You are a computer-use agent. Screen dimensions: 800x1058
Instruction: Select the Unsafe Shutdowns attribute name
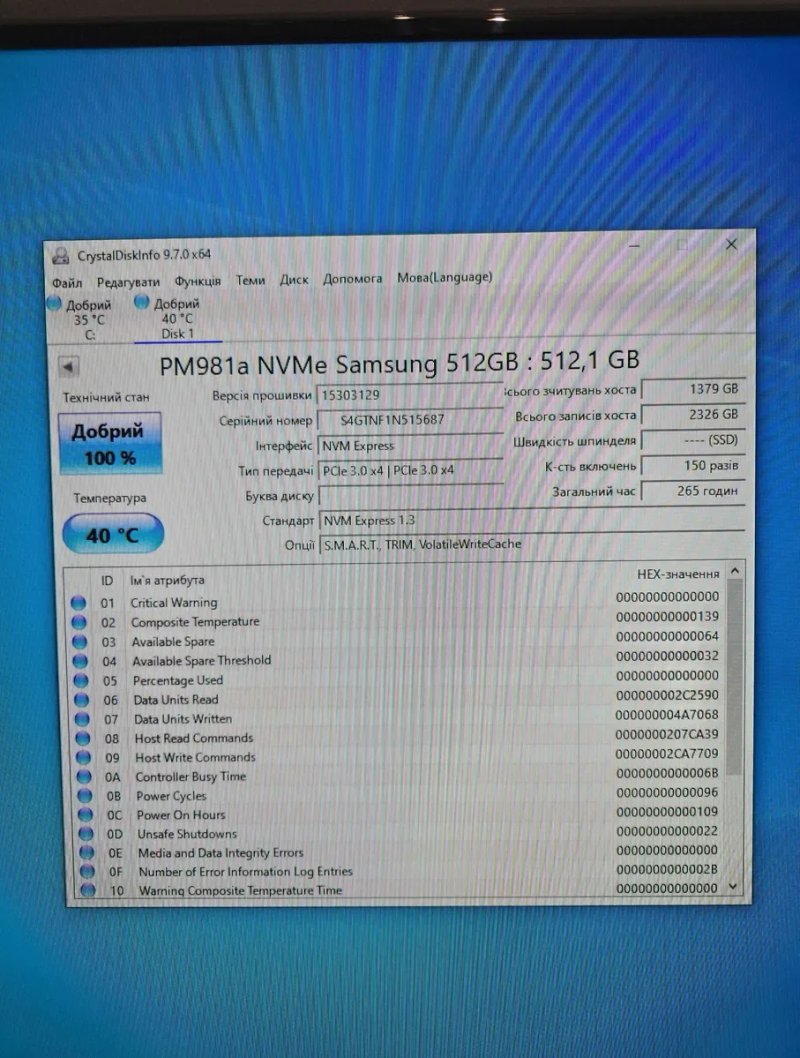tap(188, 834)
